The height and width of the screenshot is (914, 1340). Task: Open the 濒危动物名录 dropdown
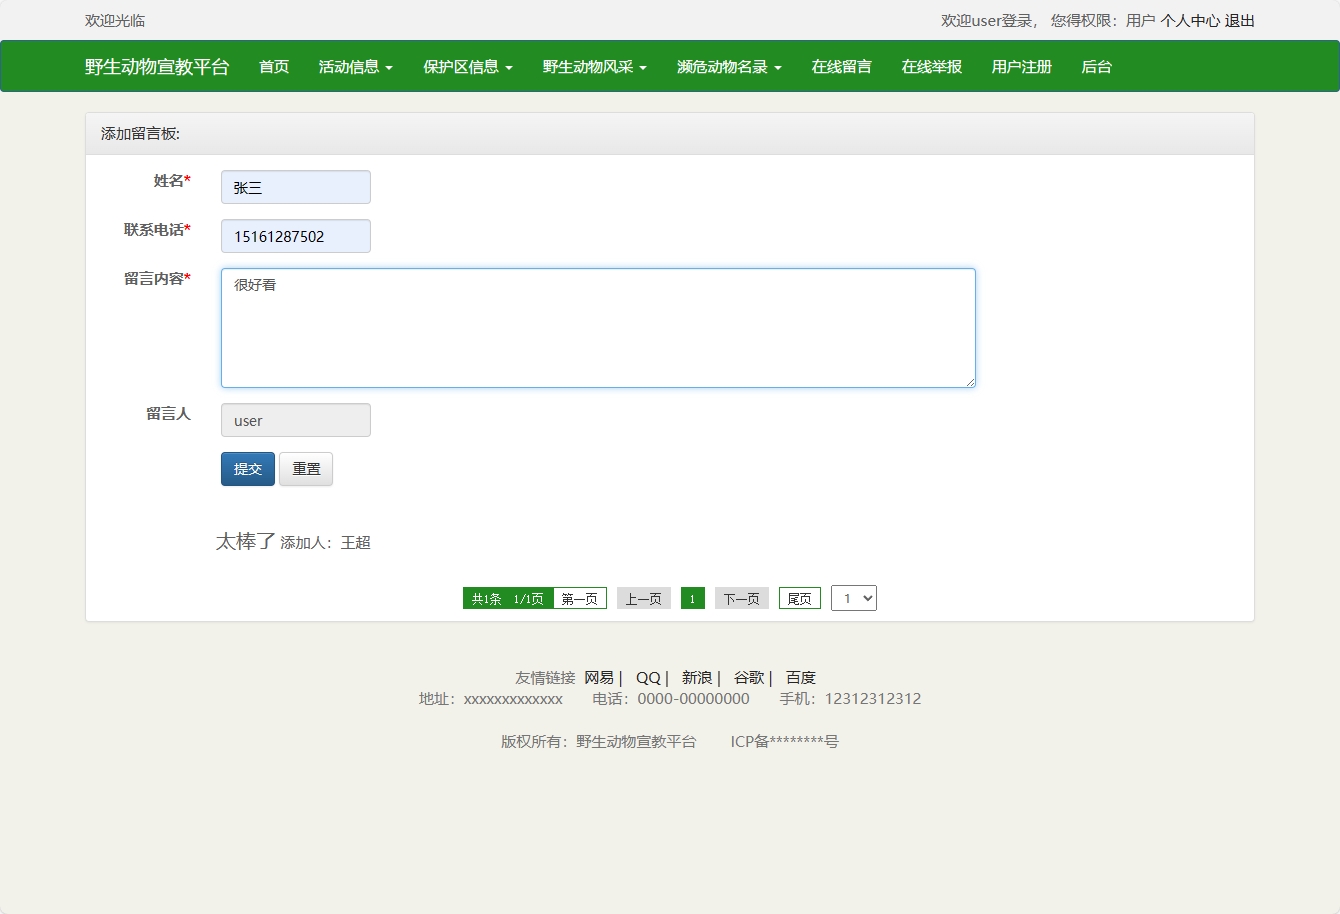pyautogui.click(x=728, y=66)
